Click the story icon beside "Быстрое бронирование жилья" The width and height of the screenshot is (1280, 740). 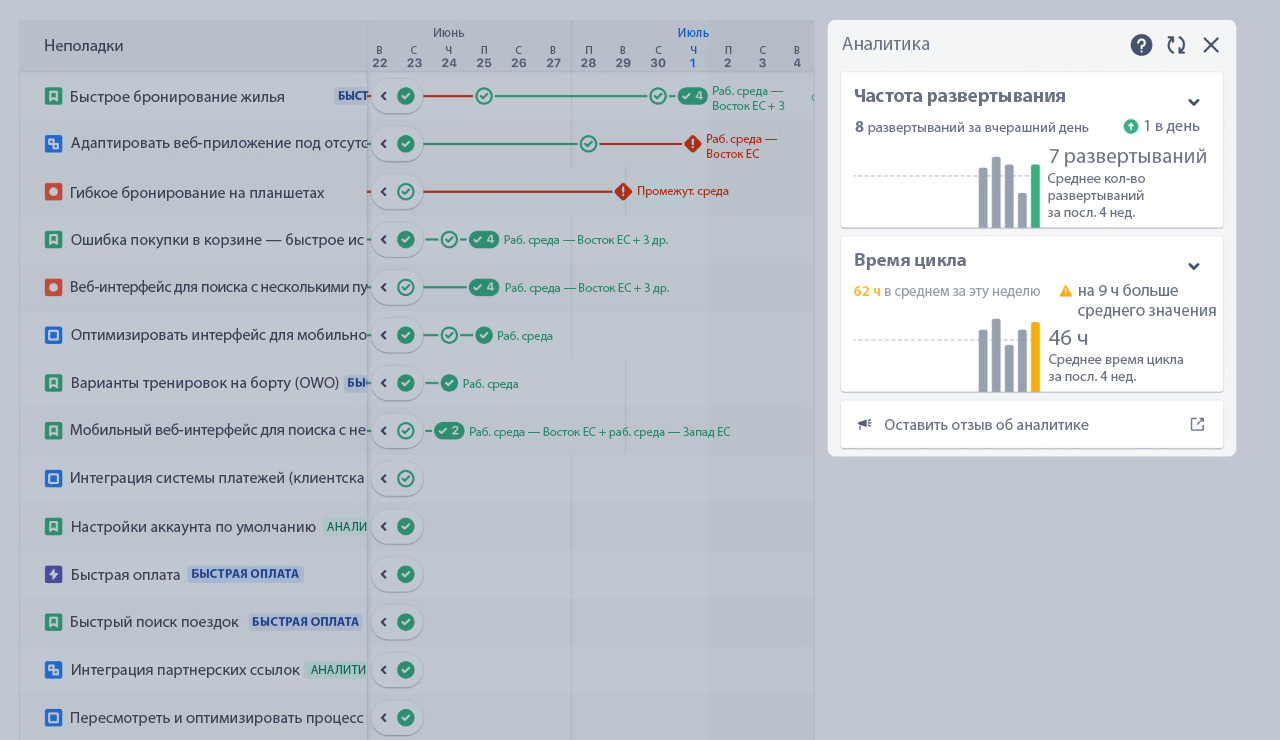53,96
